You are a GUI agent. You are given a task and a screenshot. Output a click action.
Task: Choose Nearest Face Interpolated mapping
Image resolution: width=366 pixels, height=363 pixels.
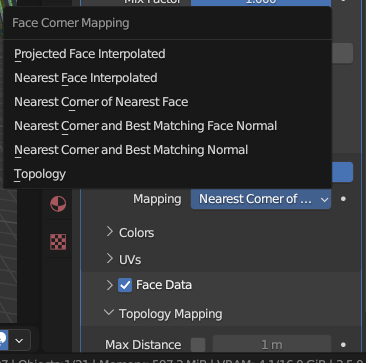[167, 78]
